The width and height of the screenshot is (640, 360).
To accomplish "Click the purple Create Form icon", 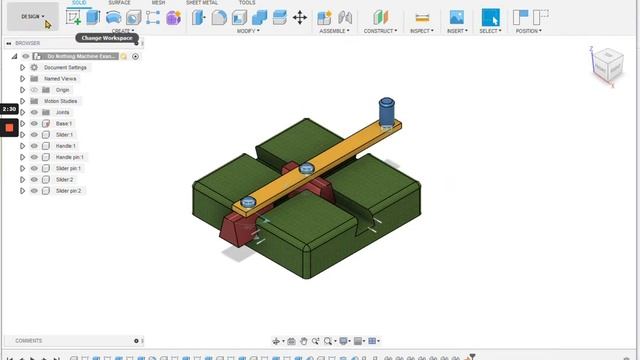I will click(173, 18).
